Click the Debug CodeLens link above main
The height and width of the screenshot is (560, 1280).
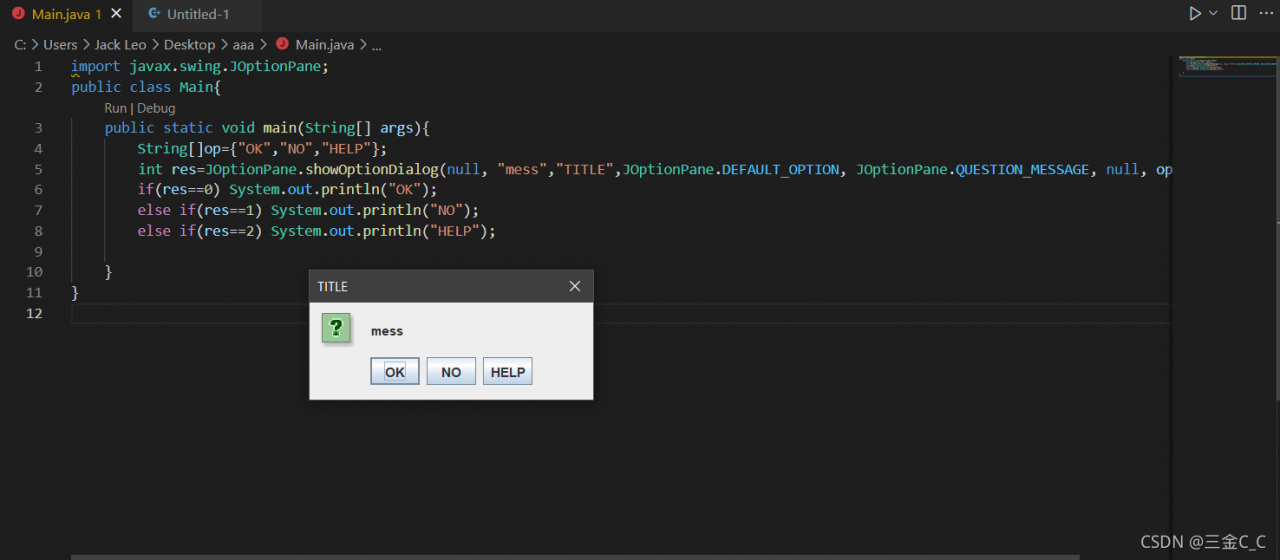[x=156, y=108]
